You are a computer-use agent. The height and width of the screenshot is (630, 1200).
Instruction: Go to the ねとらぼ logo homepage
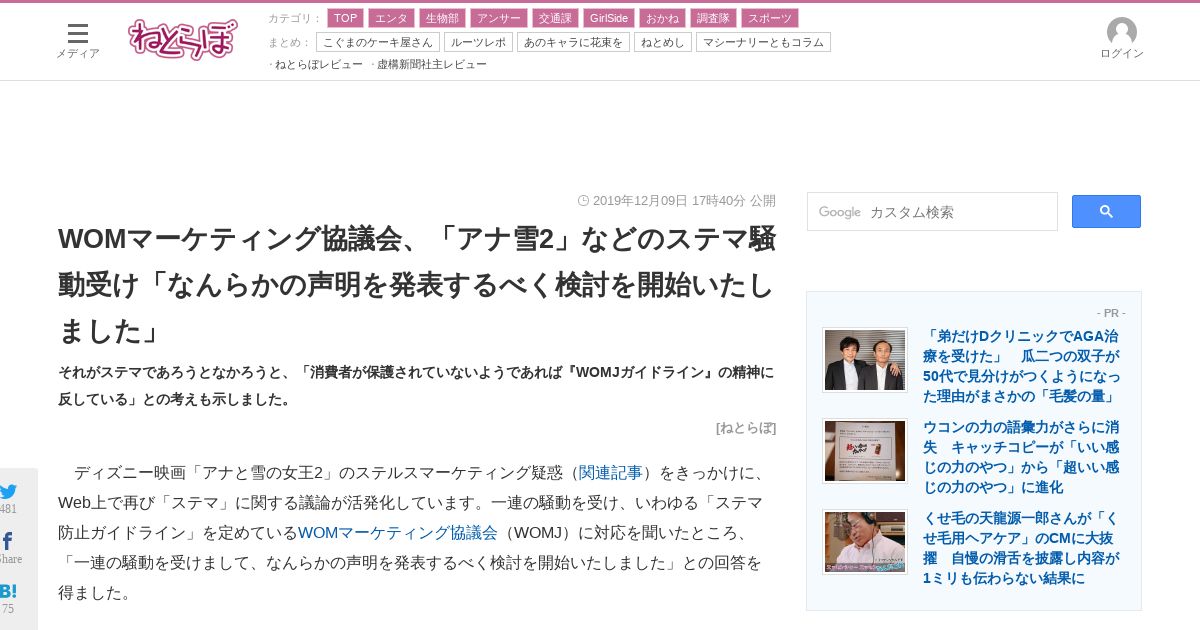[x=183, y=40]
